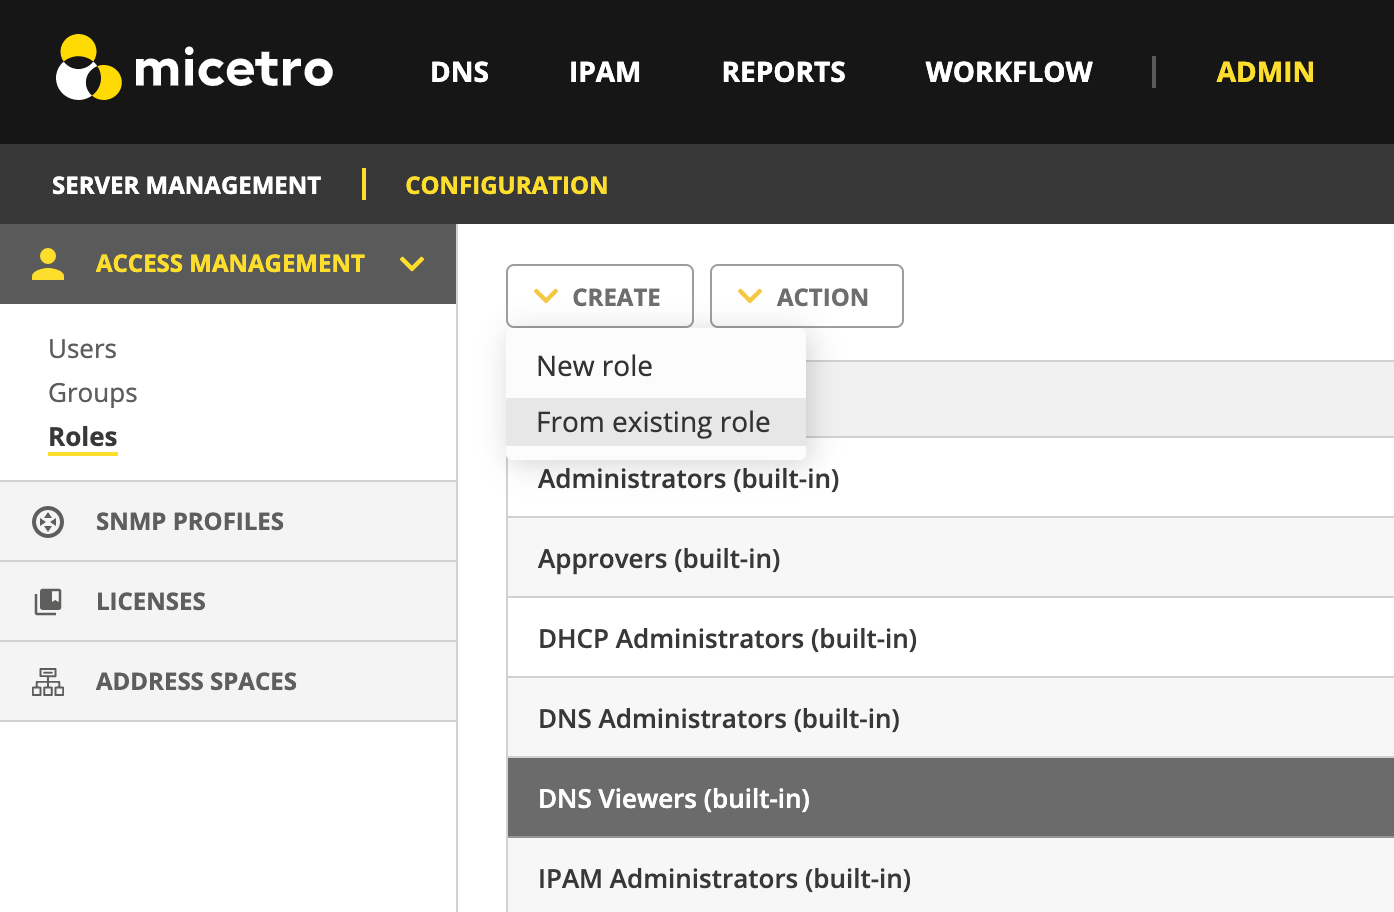
Task: Click the Address Spaces network icon
Action: click(48, 682)
